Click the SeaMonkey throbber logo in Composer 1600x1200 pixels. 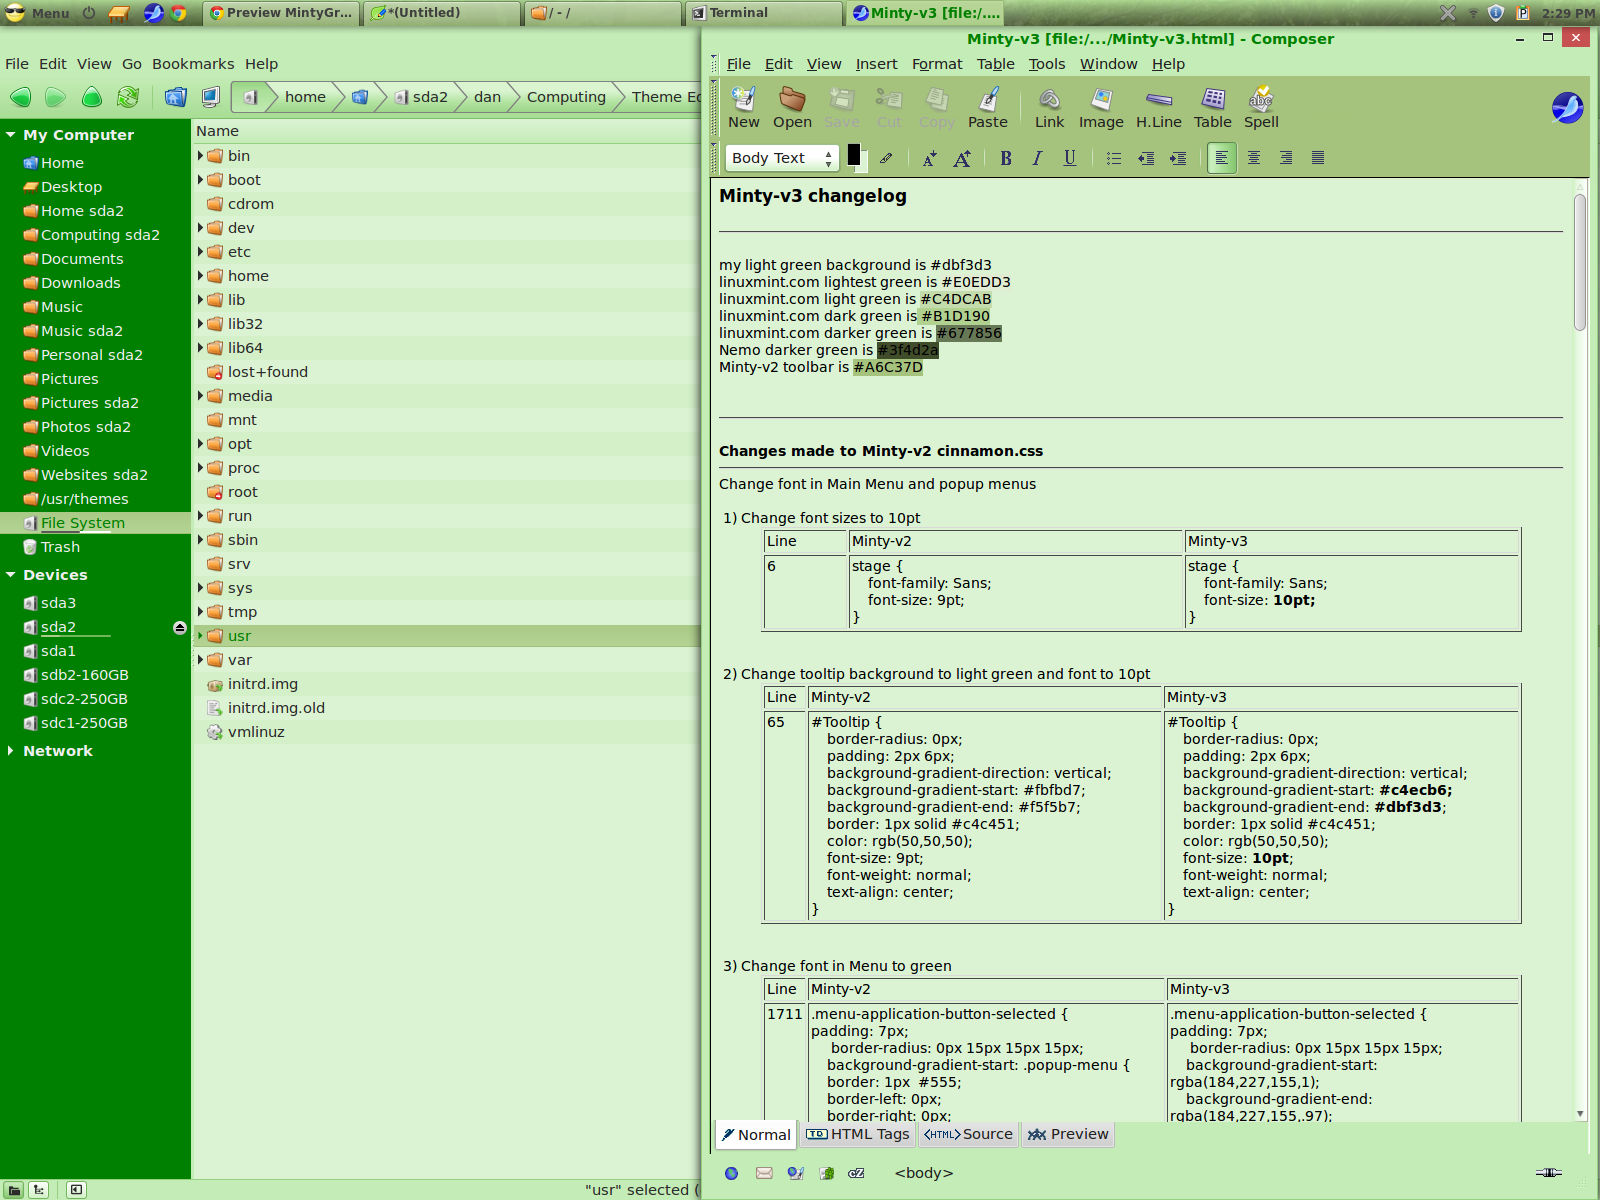1567,107
